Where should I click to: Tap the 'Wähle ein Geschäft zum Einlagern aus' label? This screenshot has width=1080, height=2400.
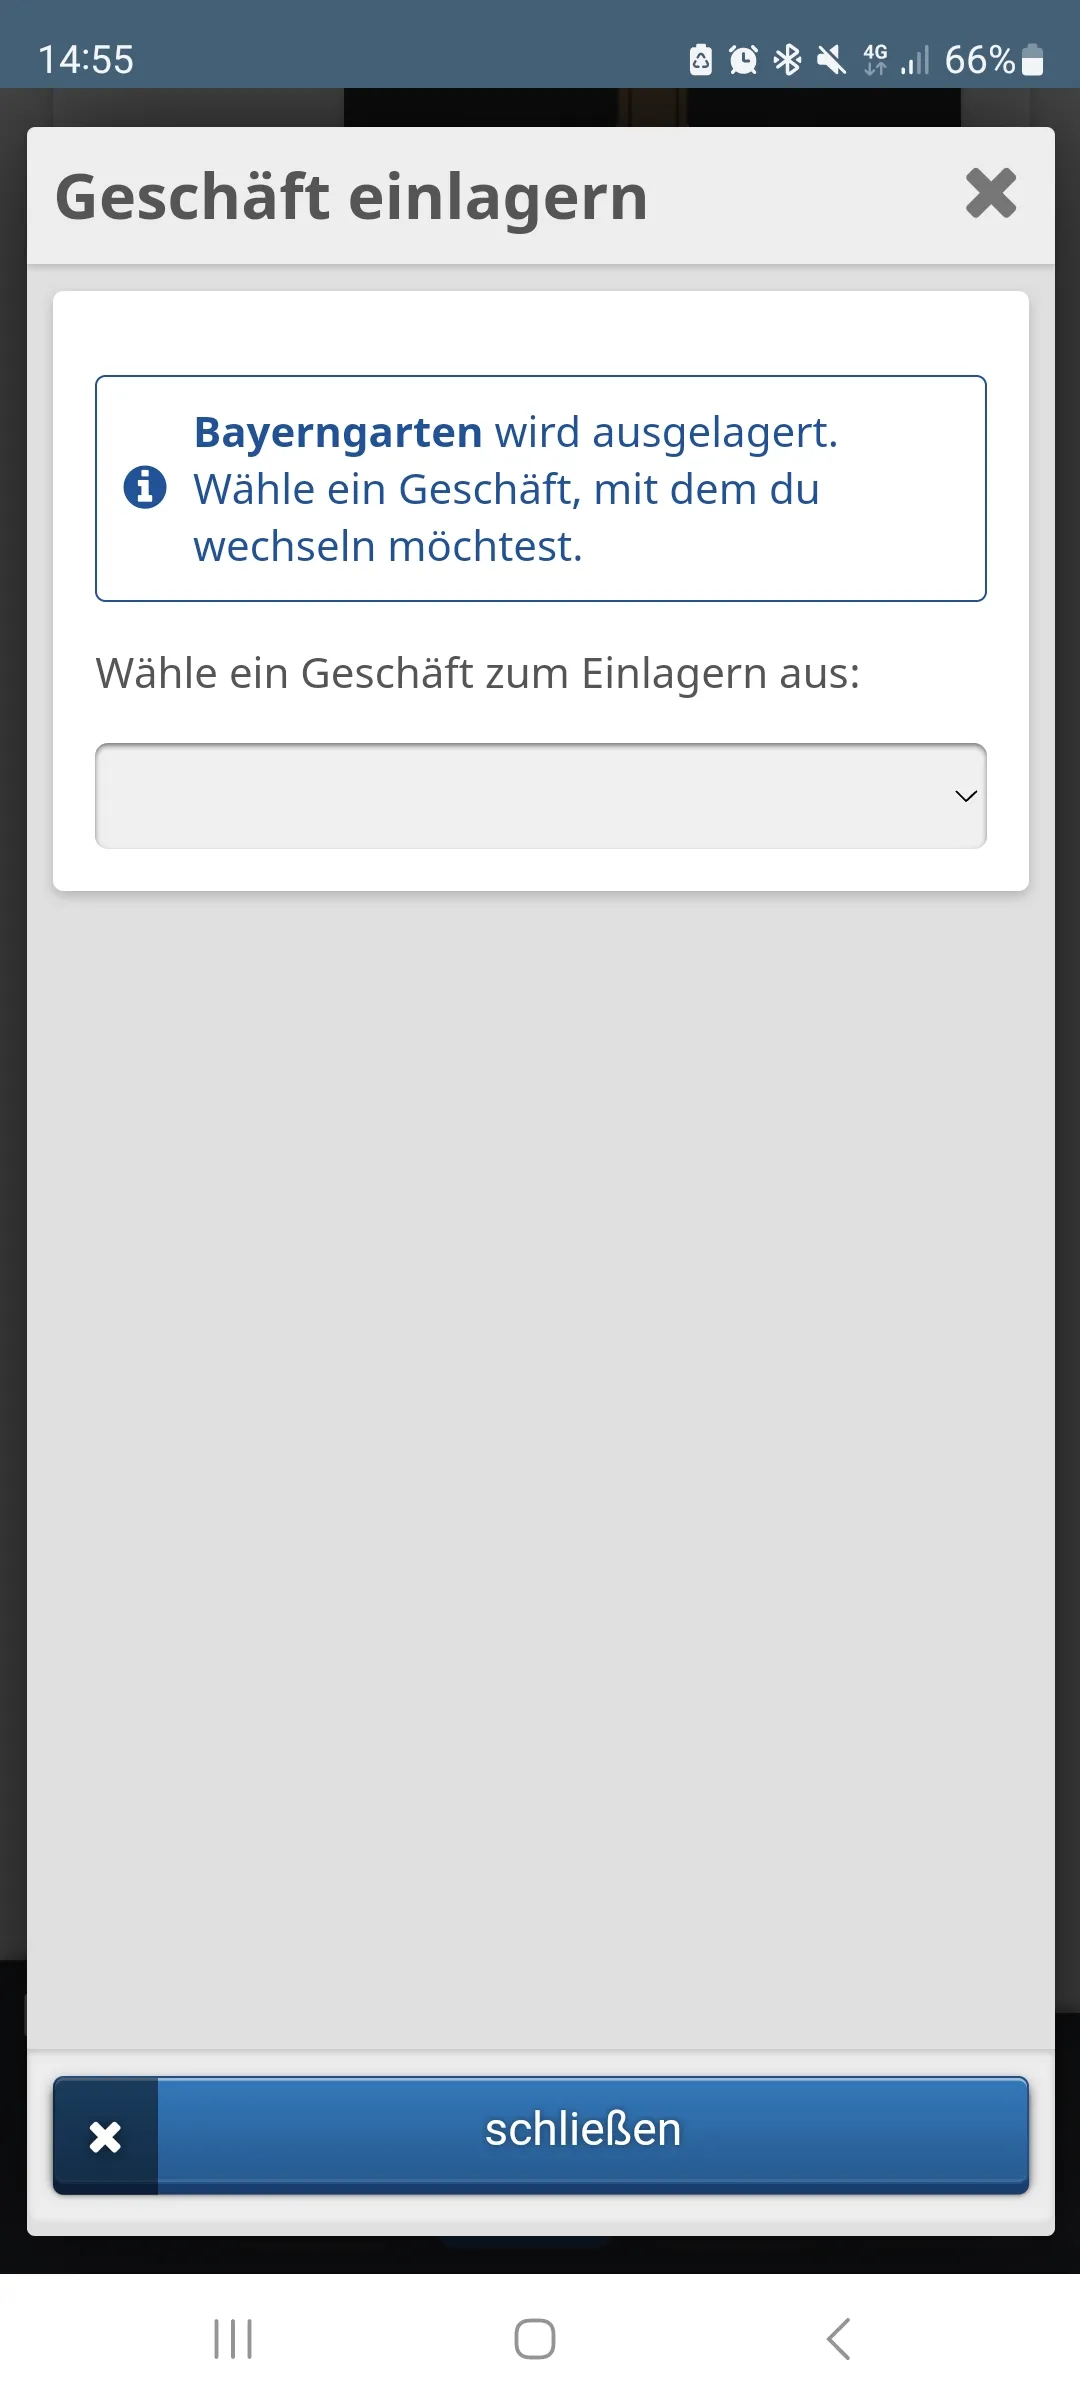pos(478,673)
